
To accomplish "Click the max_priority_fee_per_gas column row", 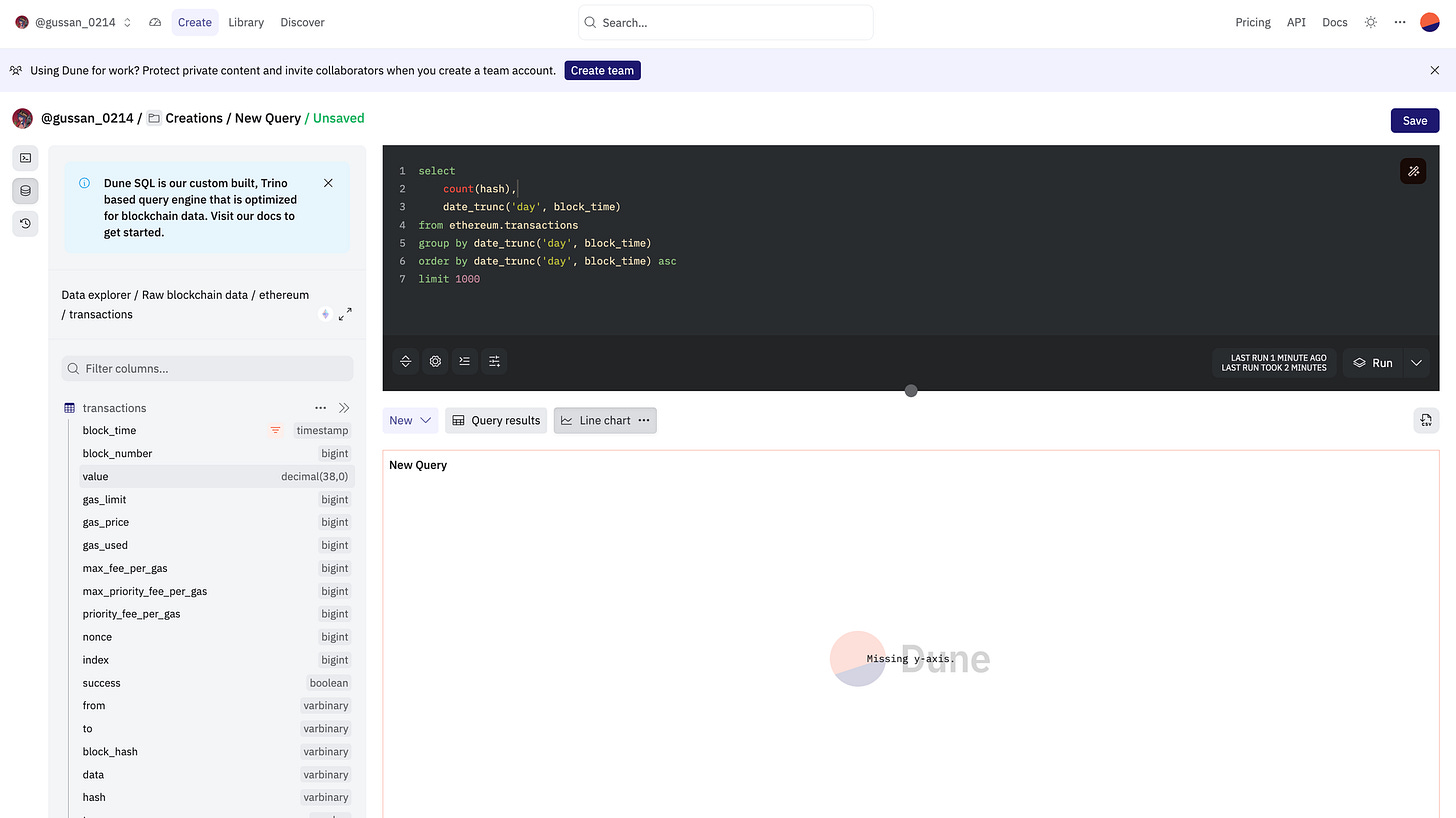I will tap(216, 592).
